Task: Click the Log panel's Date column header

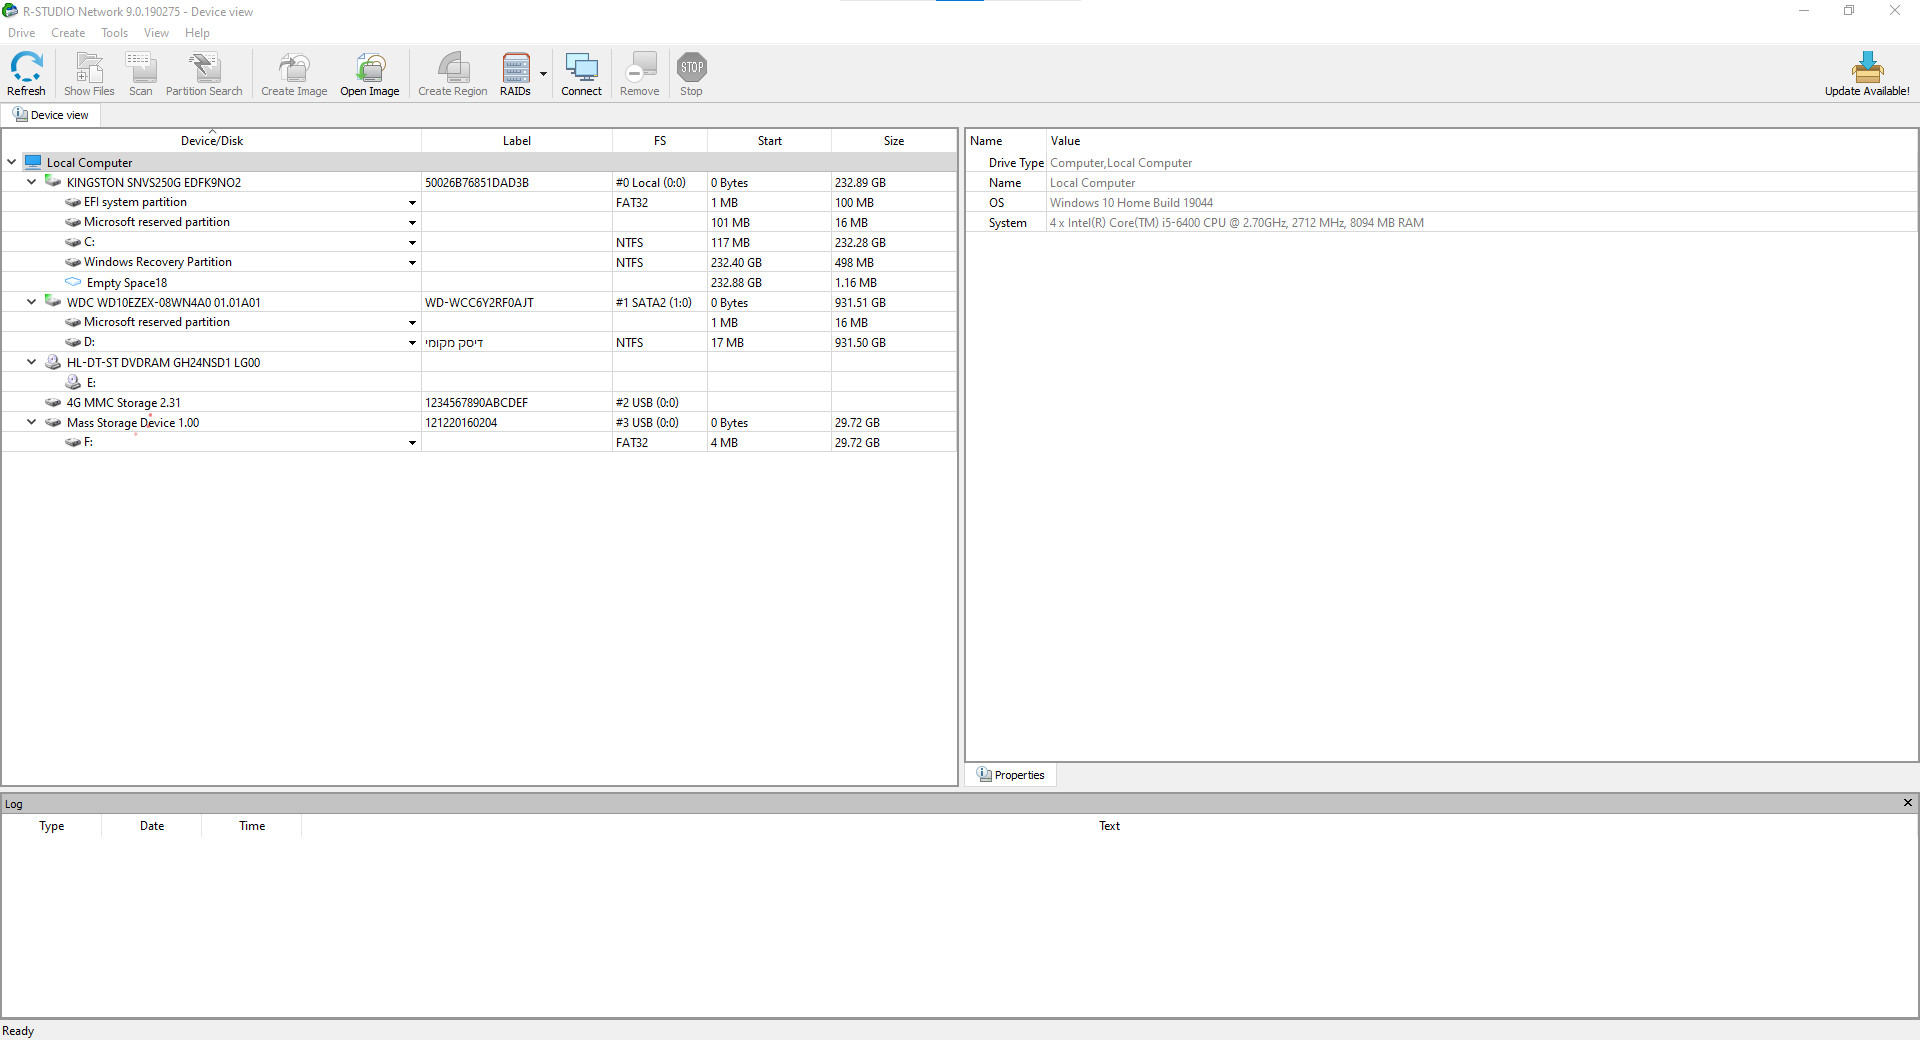Action: coord(152,826)
